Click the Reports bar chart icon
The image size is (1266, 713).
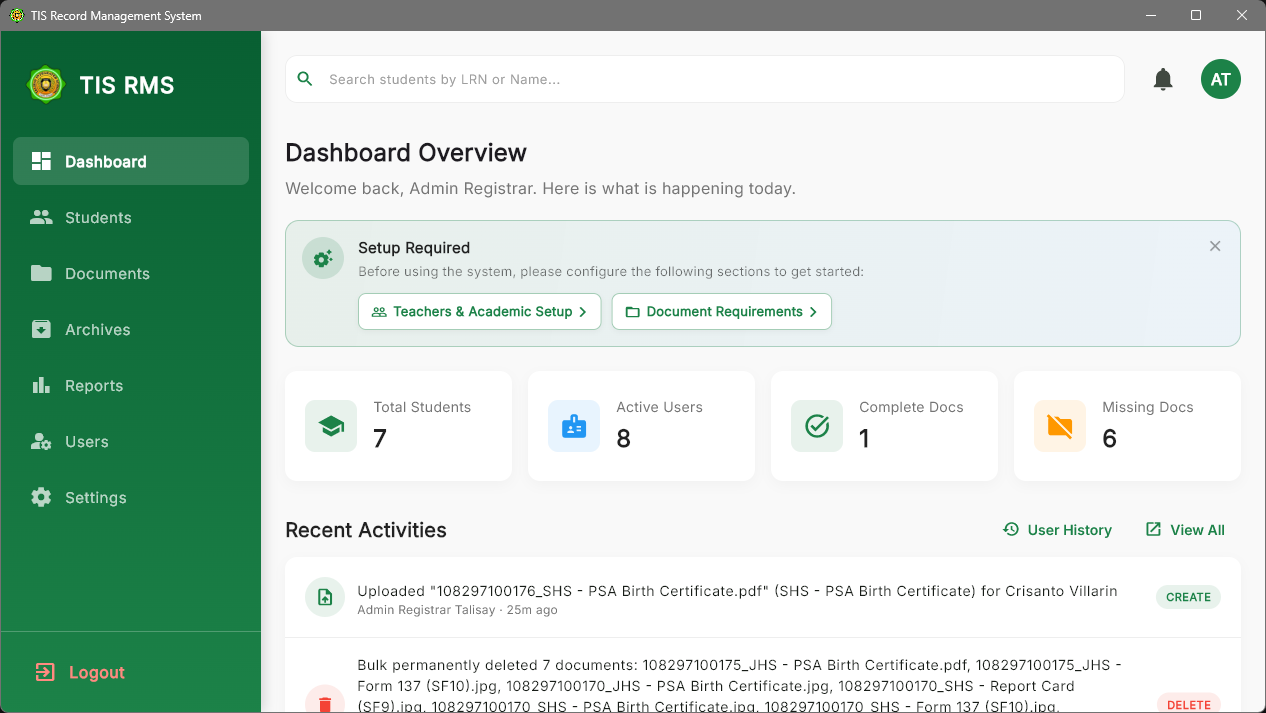pyautogui.click(x=41, y=385)
